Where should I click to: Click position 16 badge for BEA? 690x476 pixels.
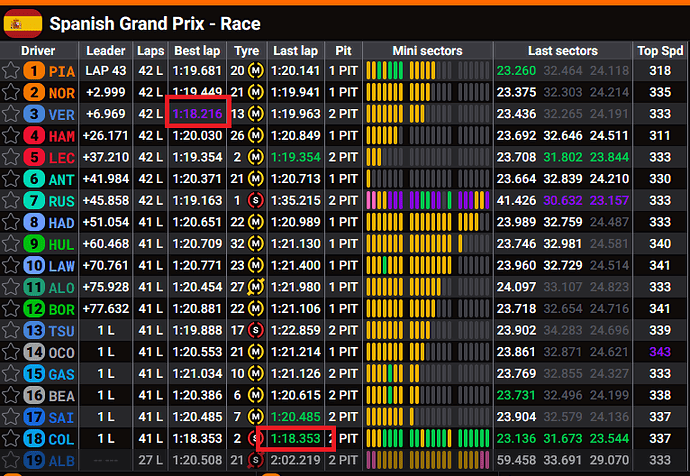(x=34, y=395)
